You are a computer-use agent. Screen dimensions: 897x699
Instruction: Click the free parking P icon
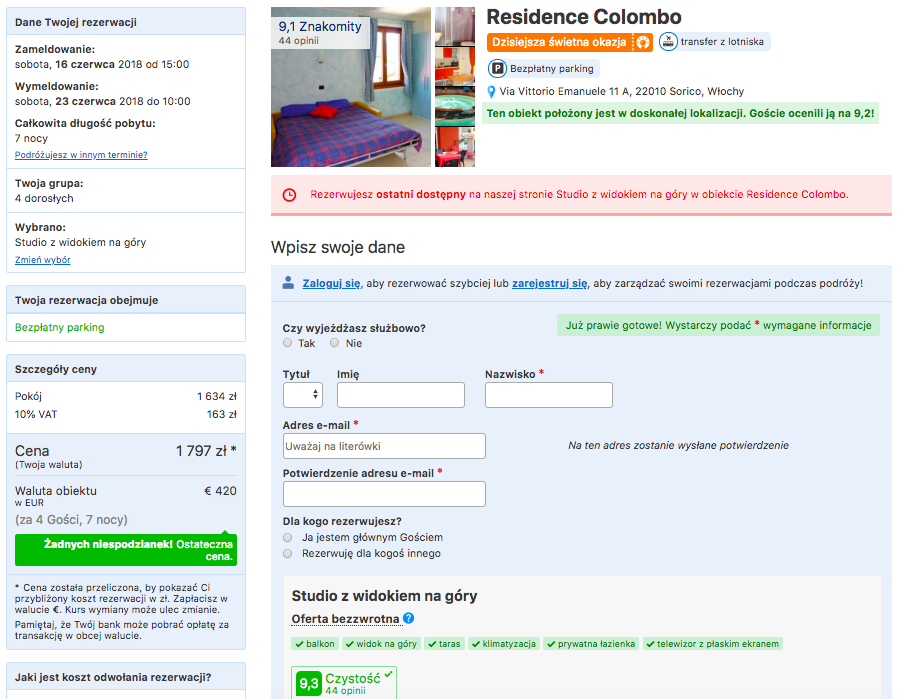tap(497, 69)
